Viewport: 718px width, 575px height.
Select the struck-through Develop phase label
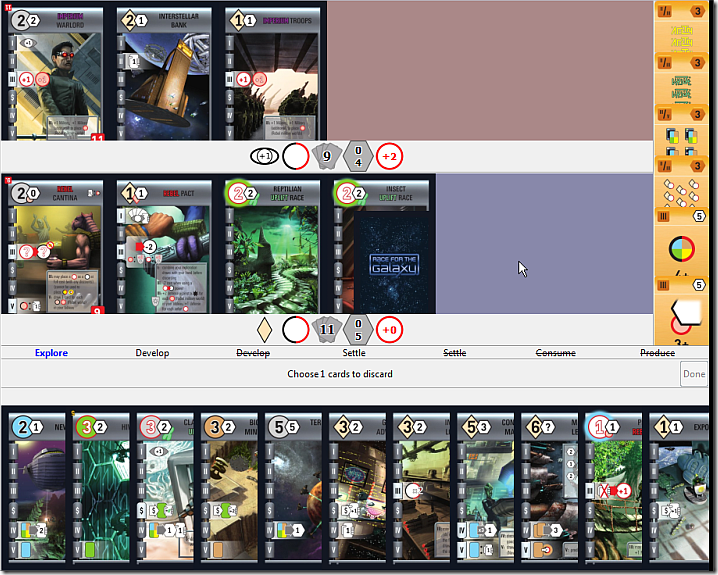click(253, 353)
